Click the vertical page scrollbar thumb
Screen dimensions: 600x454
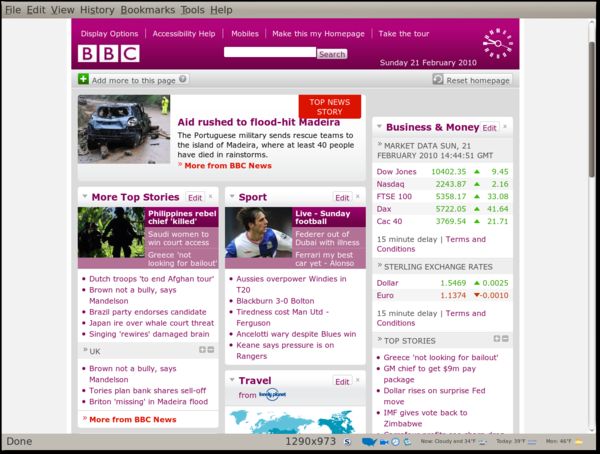point(592,109)
